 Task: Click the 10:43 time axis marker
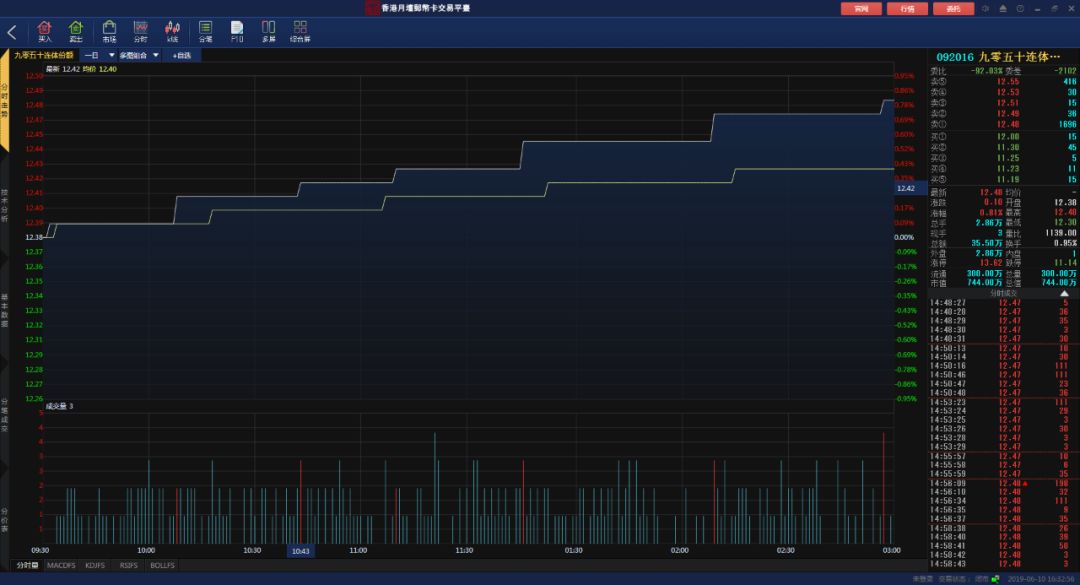[300, 551]
